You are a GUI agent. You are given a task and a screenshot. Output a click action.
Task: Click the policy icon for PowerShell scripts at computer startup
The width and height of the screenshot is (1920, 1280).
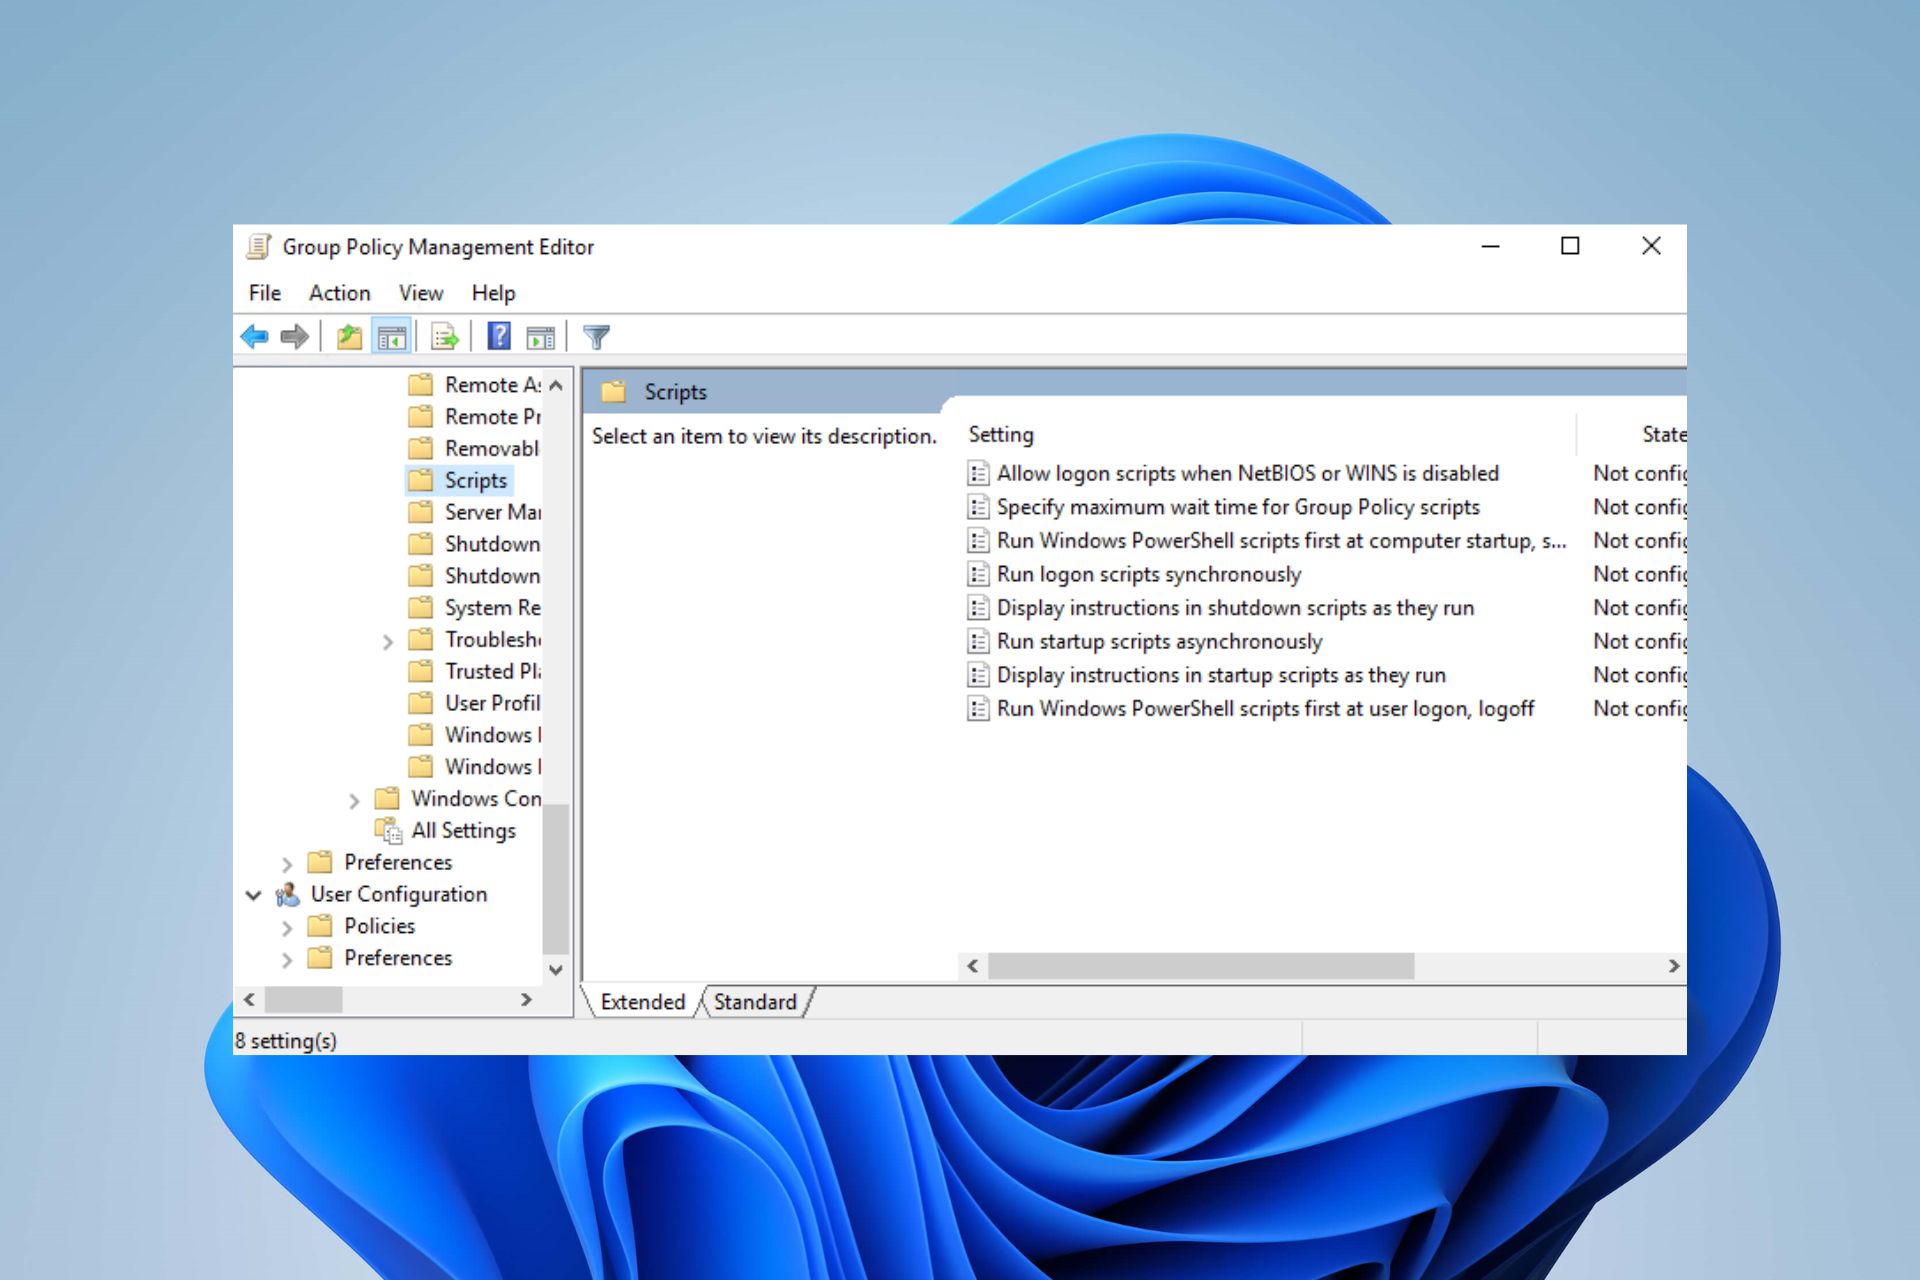[978, 541]
